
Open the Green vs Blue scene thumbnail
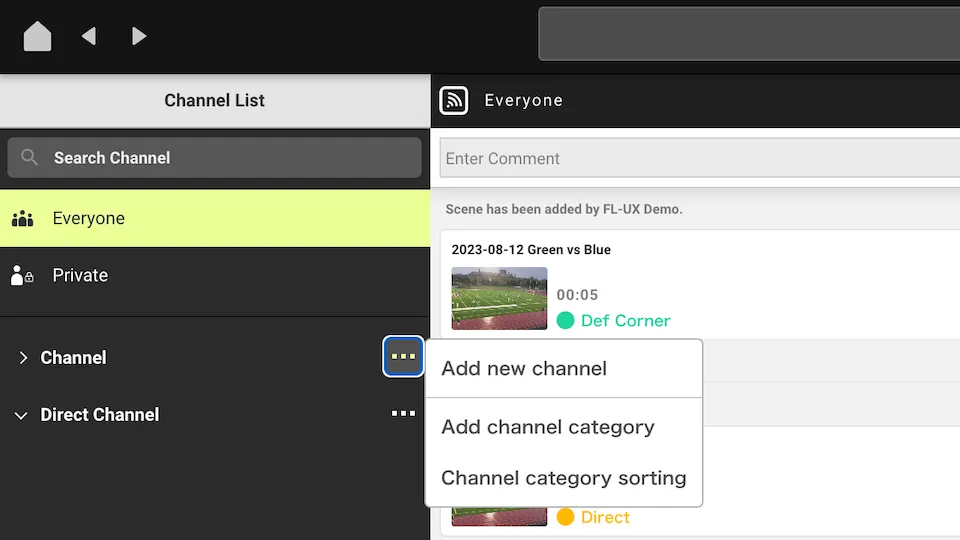pyautogui.click(x=500, y=298)
